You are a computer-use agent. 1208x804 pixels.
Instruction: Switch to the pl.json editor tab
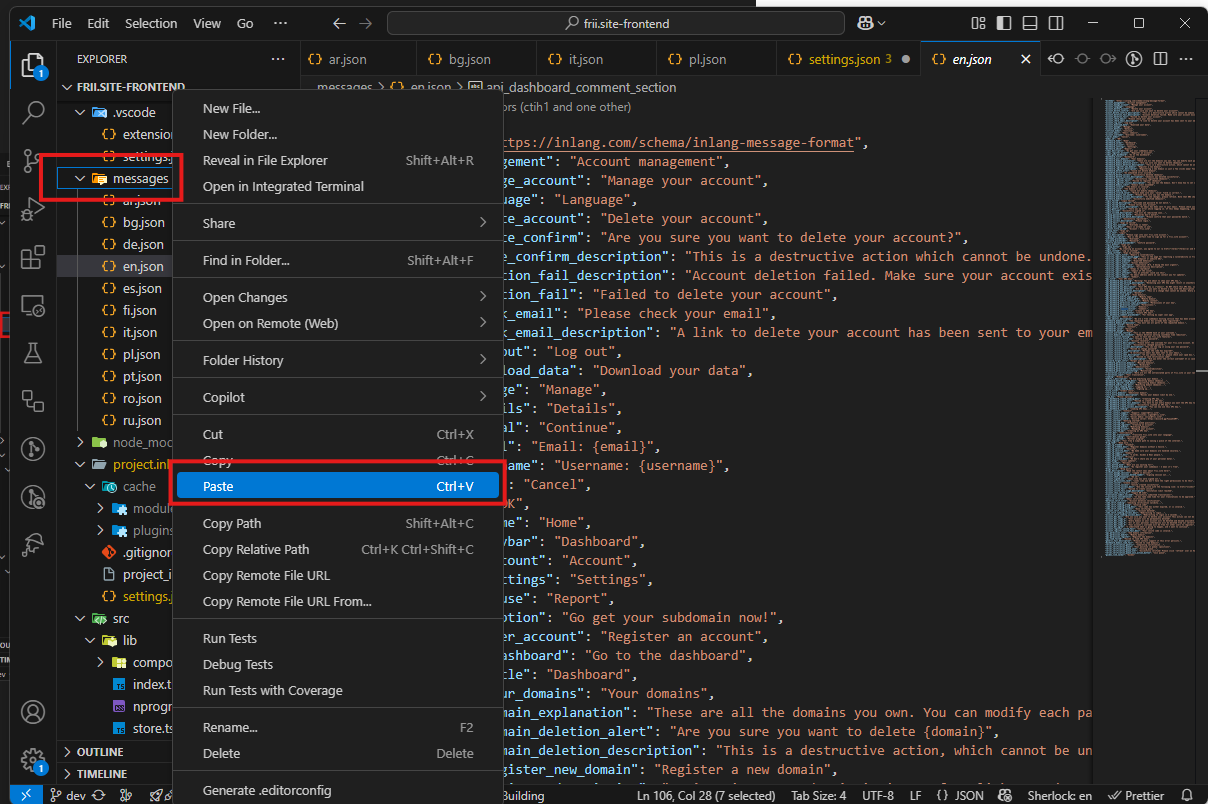[x=716, y=59]
